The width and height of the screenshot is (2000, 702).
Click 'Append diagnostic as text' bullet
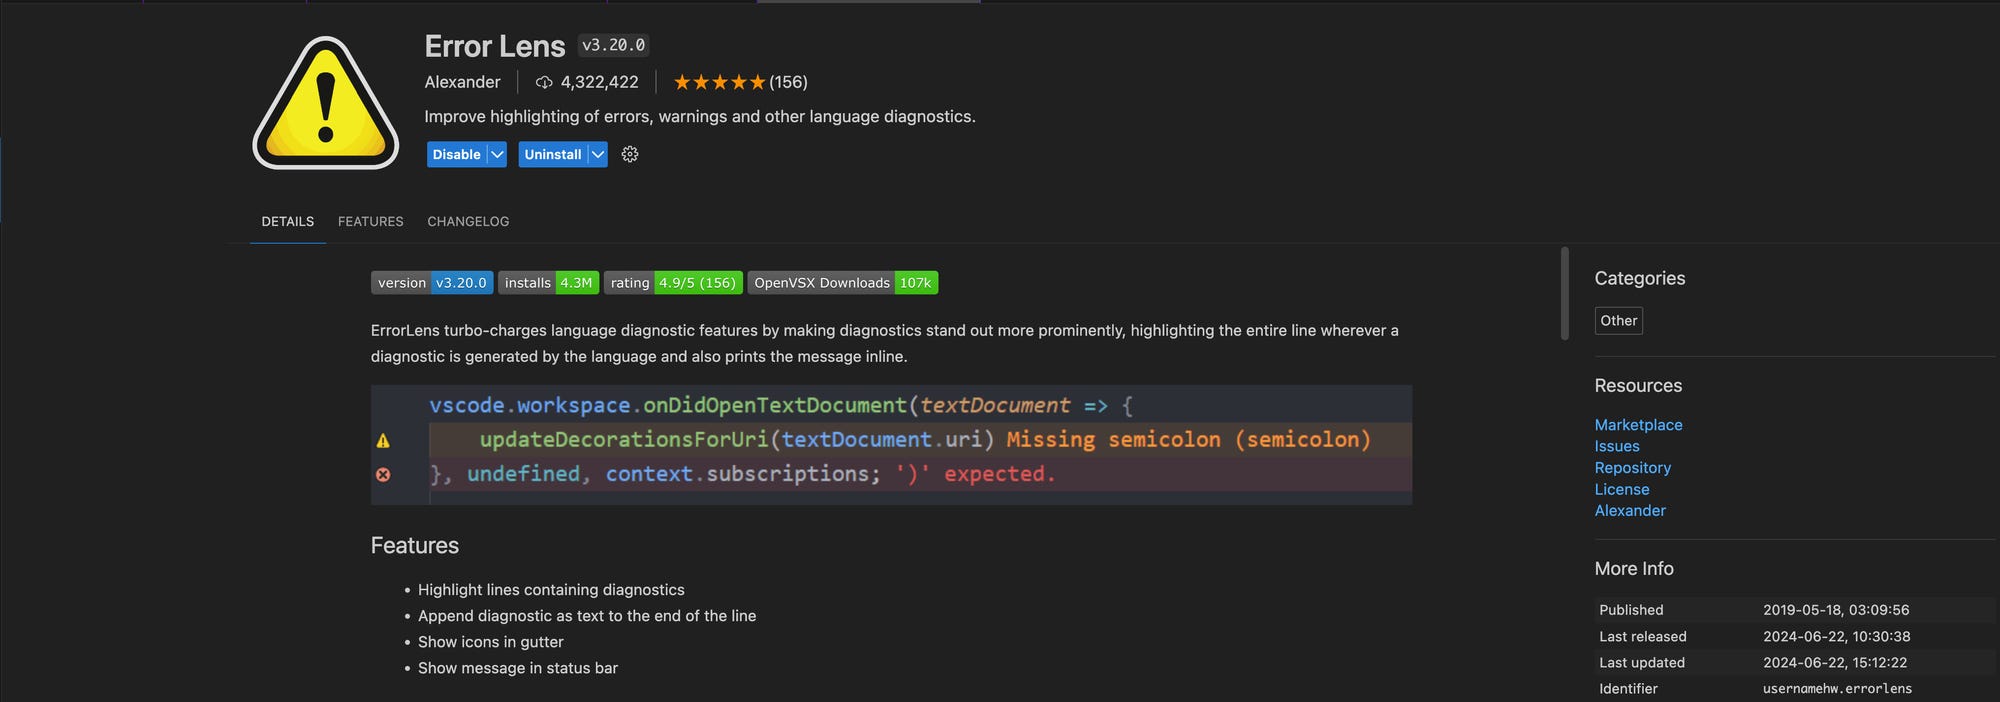click(x=587, y=616)
